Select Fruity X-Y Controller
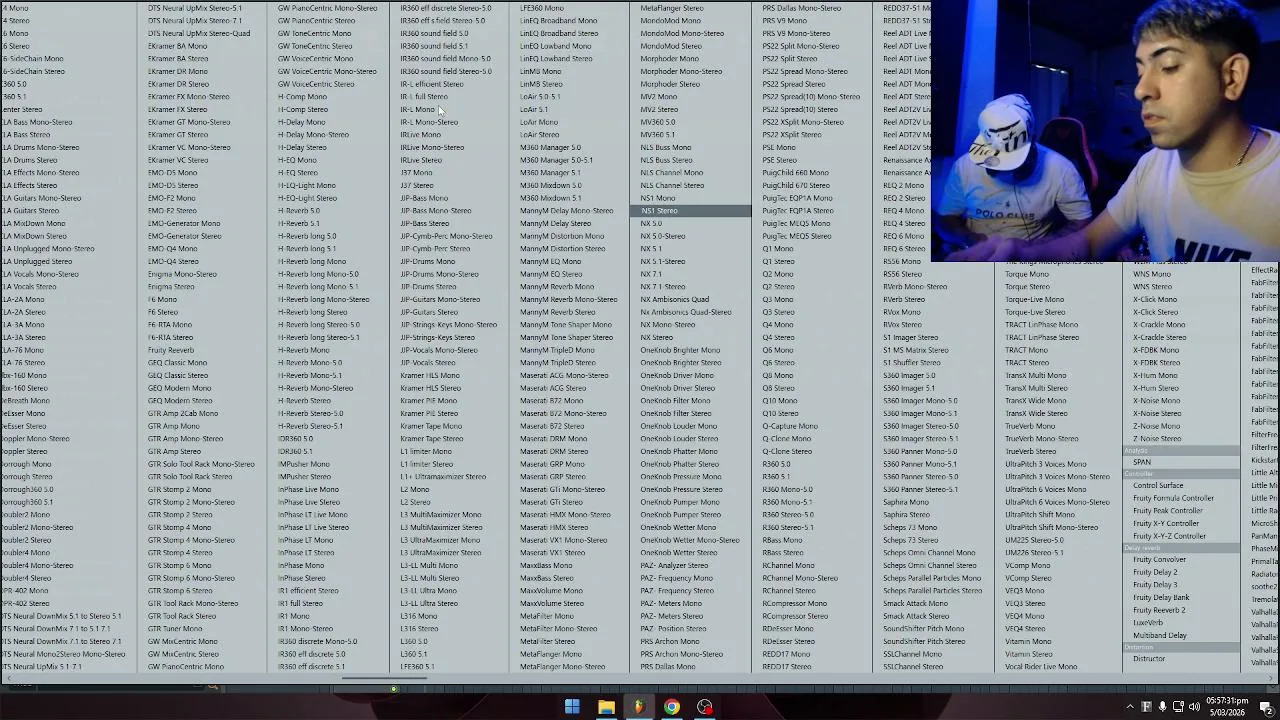Viewport: 1280px width, 720px height. (1166, 523)
